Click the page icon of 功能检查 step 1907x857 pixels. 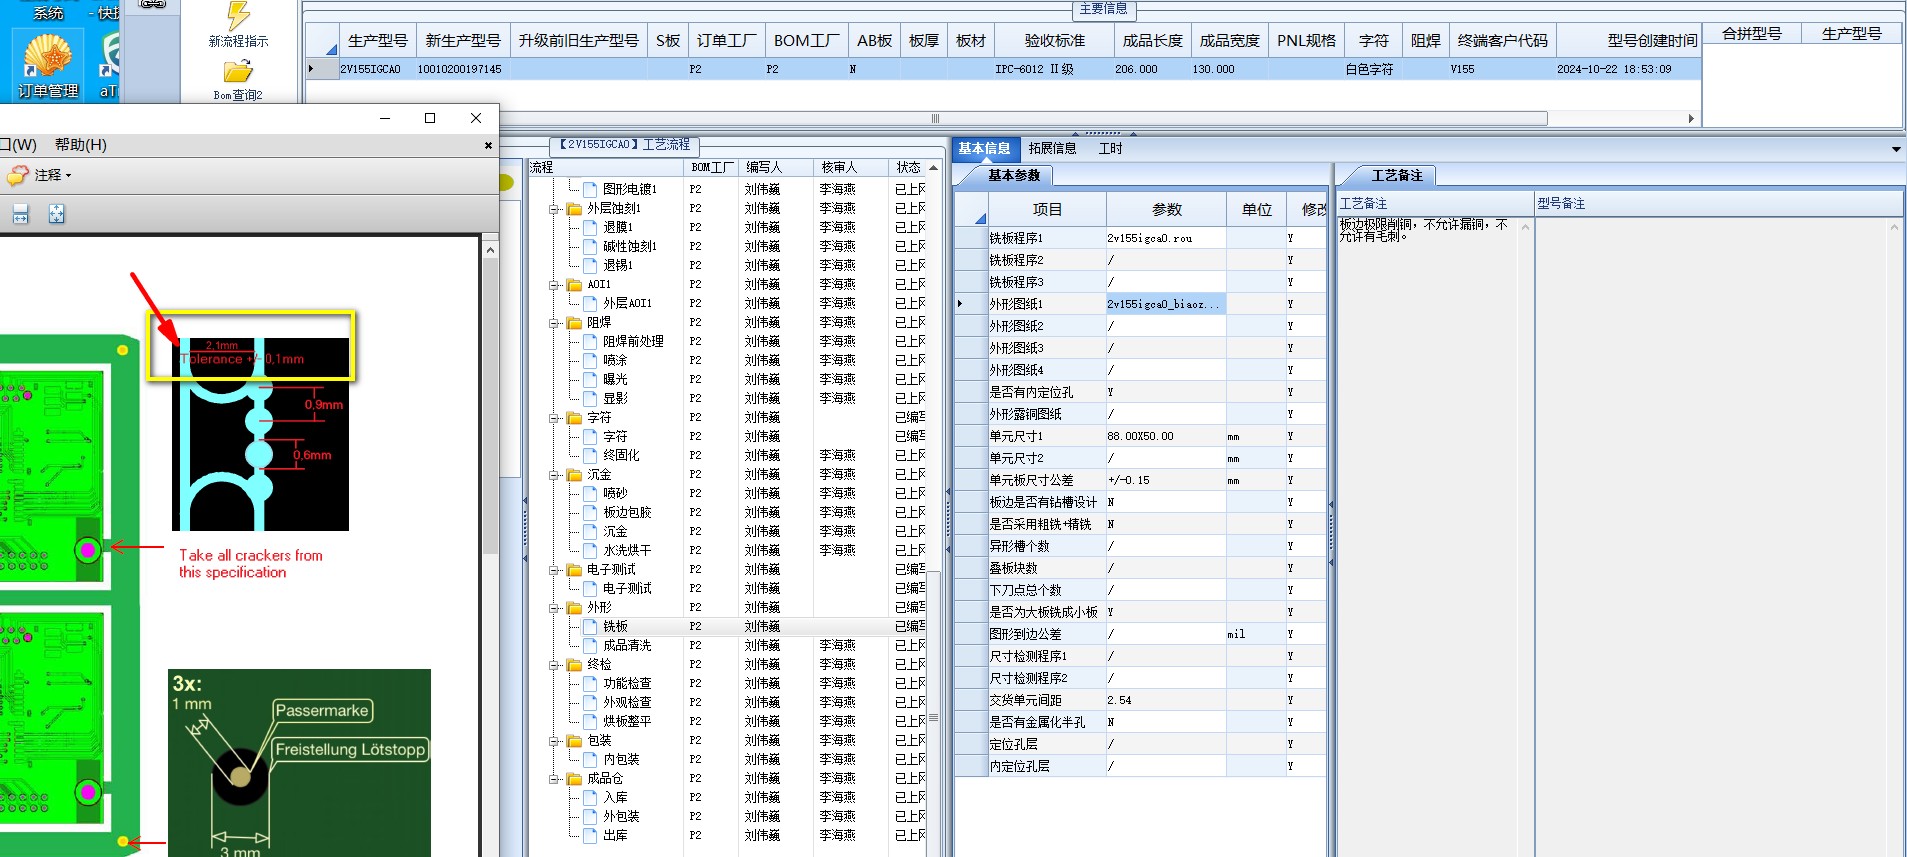[590, 684]
